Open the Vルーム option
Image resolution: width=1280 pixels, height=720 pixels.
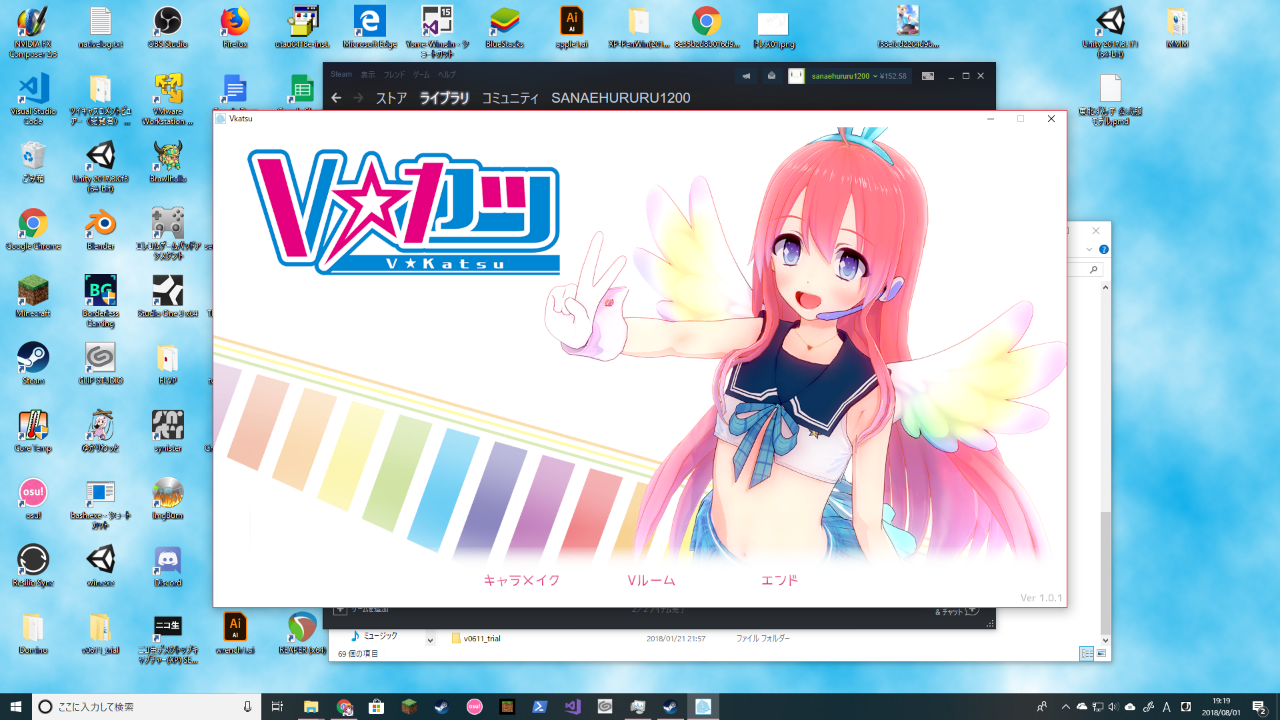click(x=651, y=580)
